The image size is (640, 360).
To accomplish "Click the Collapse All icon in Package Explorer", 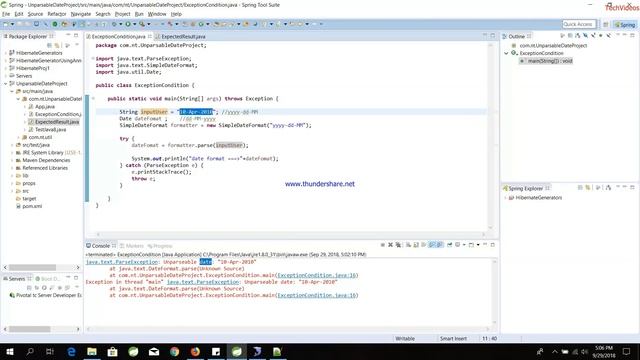I will pyautogui.click(x=49, y=45).
